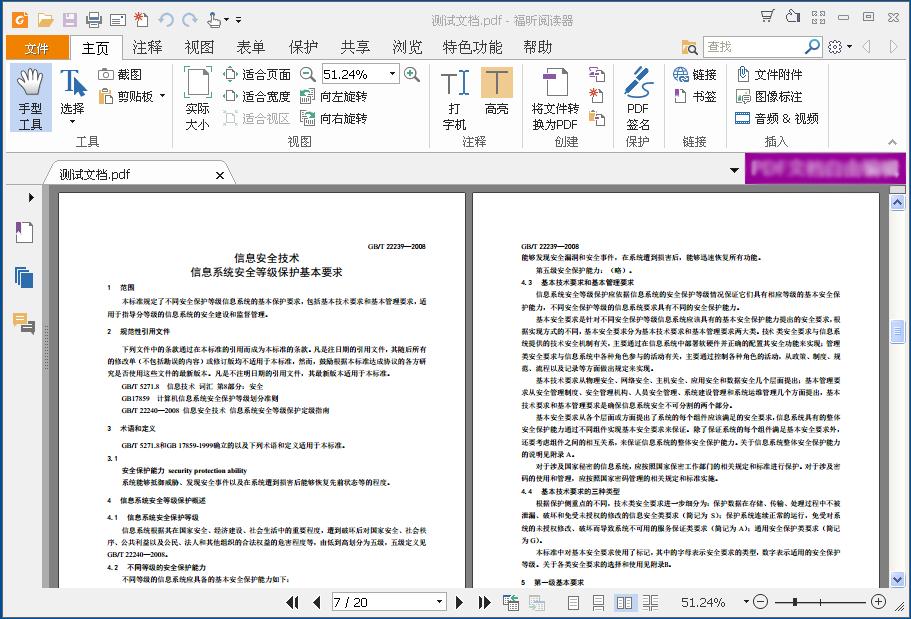
Task: Click the PDF签名 signing icon
Action: pyautogui.click(x=637, y=96)
